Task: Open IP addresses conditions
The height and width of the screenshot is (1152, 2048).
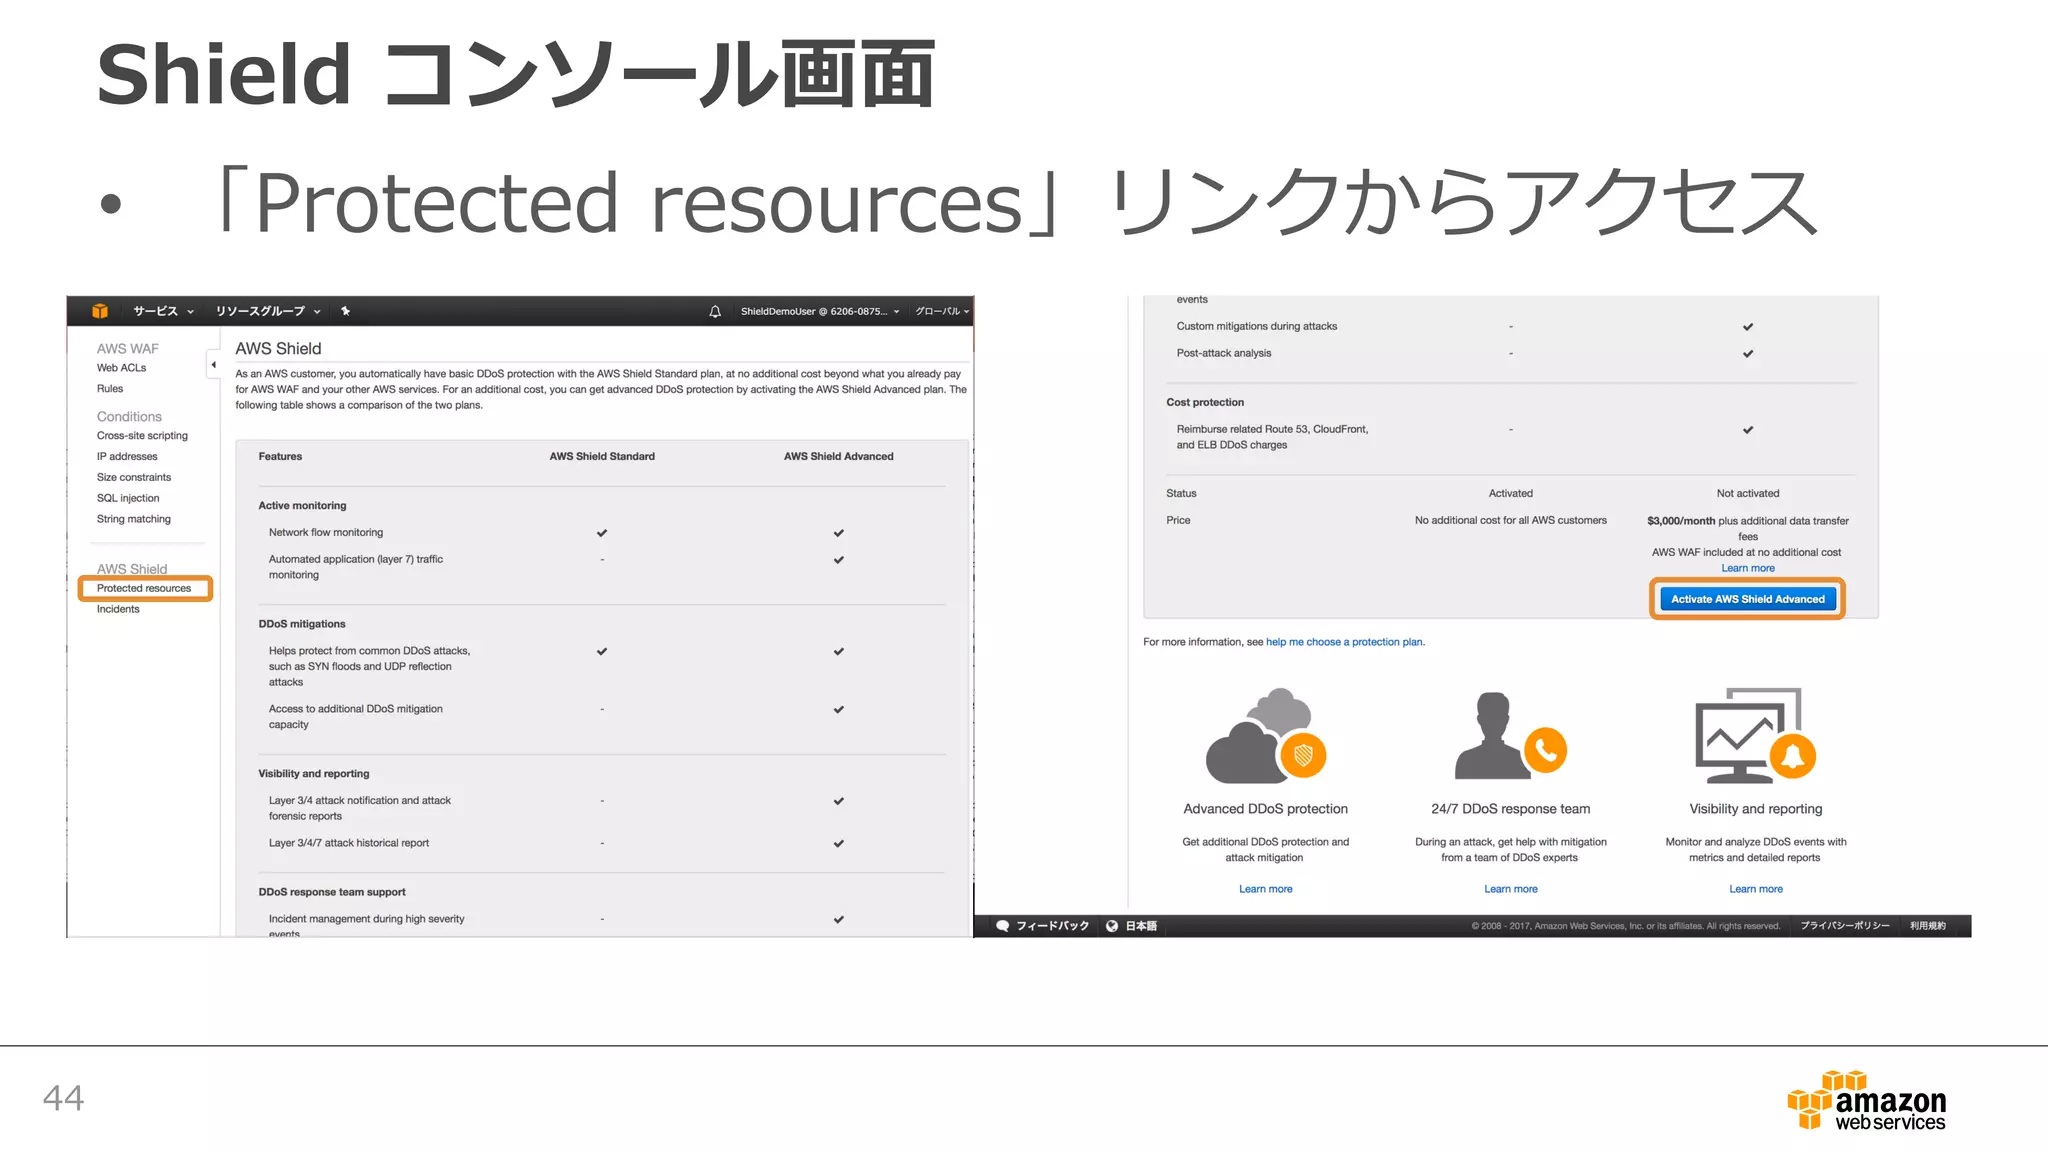Action: tap(127, 457)
